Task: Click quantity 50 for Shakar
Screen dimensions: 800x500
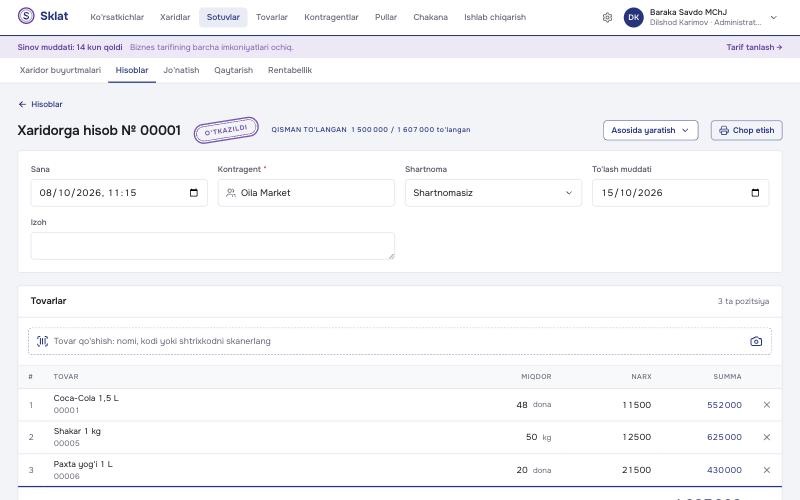Action: tap(531, 437)
